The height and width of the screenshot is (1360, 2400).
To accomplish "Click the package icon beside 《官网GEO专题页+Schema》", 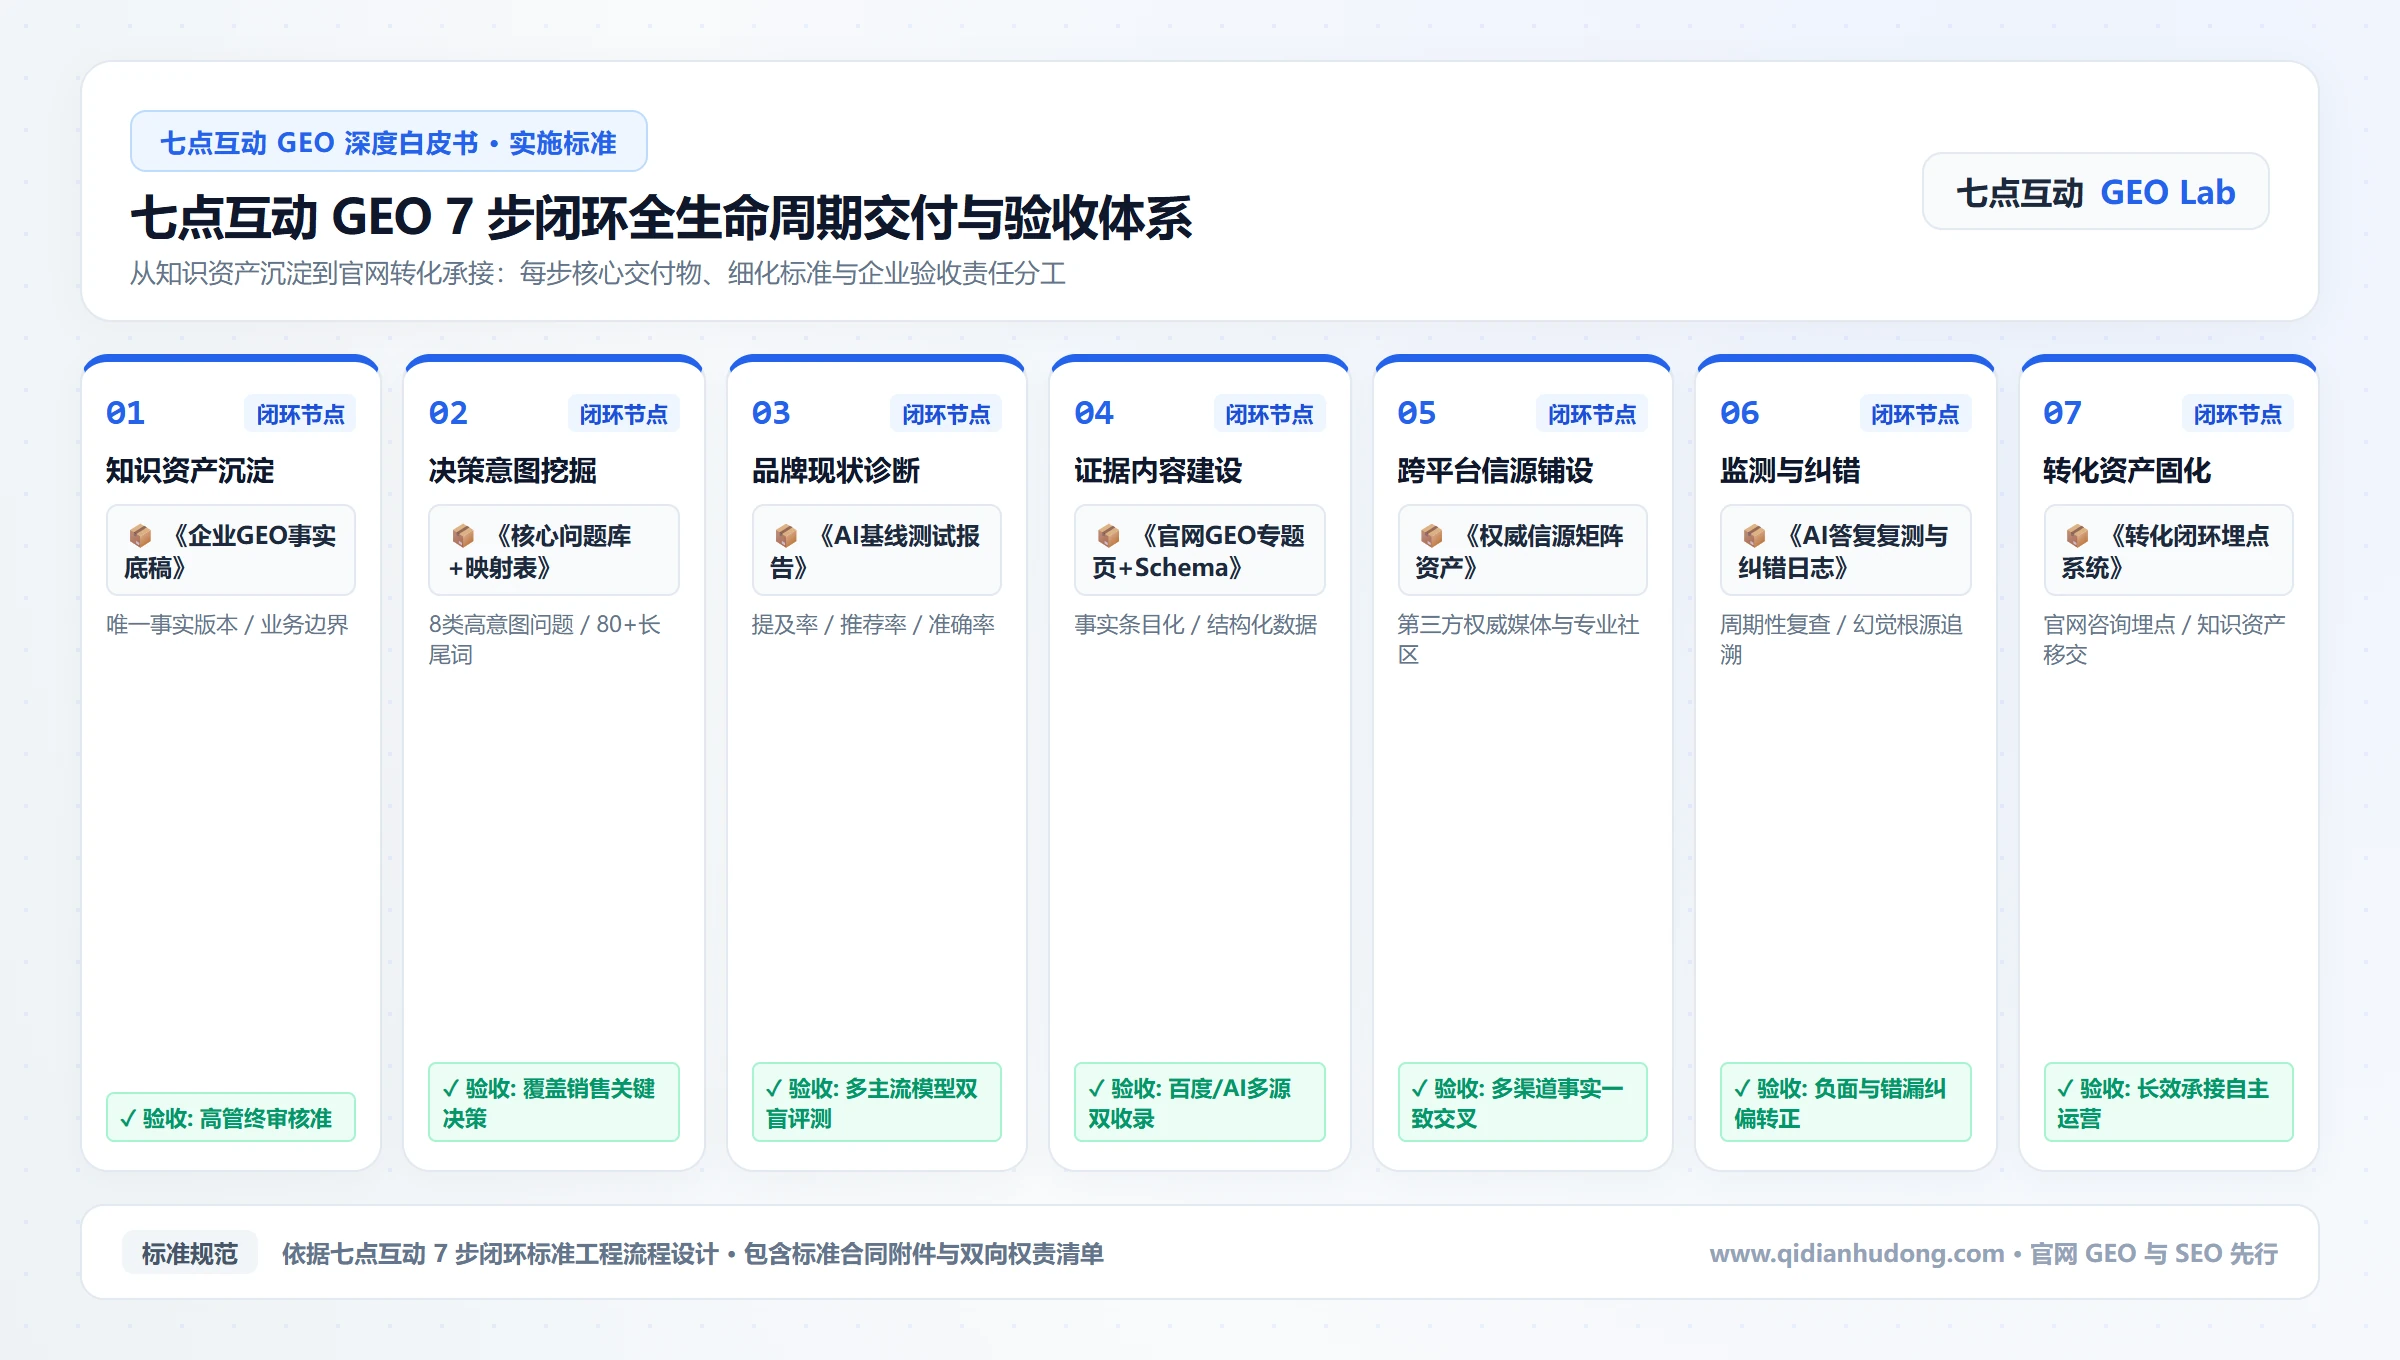I will click(1108, 536).
